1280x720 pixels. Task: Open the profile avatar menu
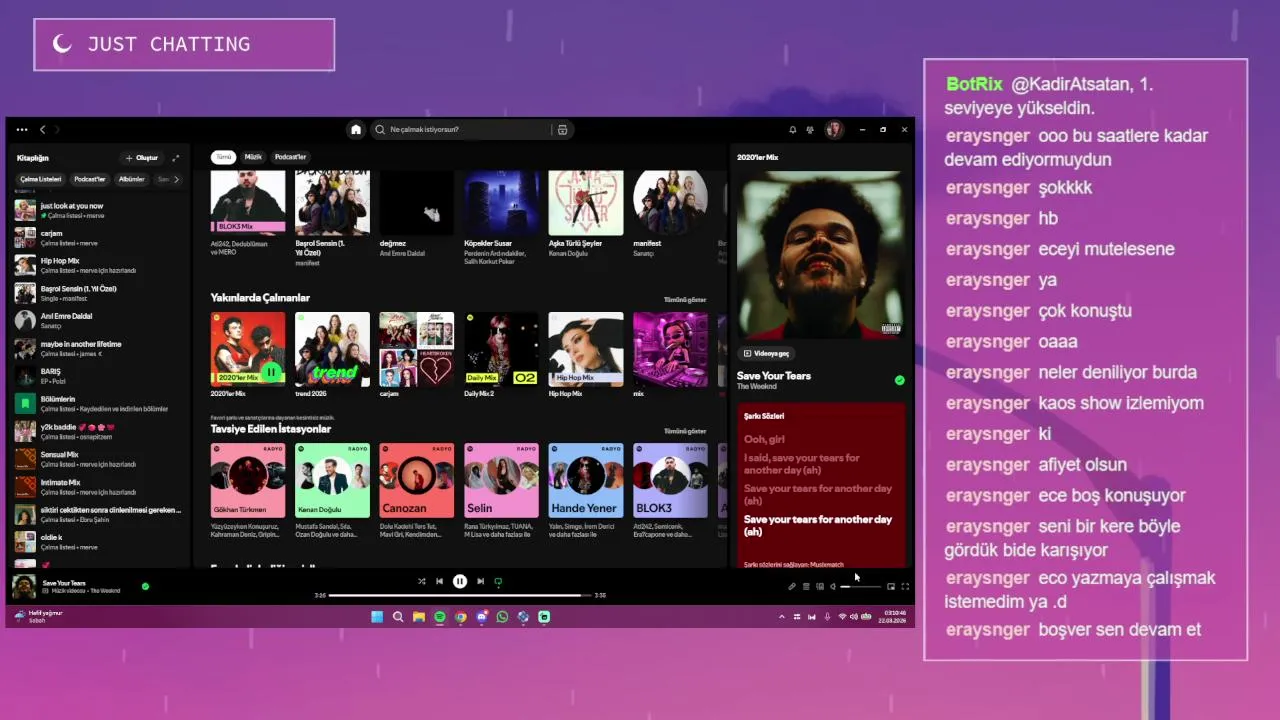coord(833,130)
